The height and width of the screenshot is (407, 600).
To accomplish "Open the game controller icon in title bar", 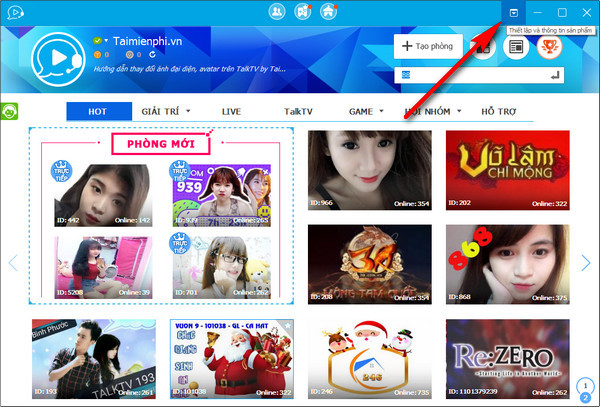I will pyautogui.click(x=302, y=12).
